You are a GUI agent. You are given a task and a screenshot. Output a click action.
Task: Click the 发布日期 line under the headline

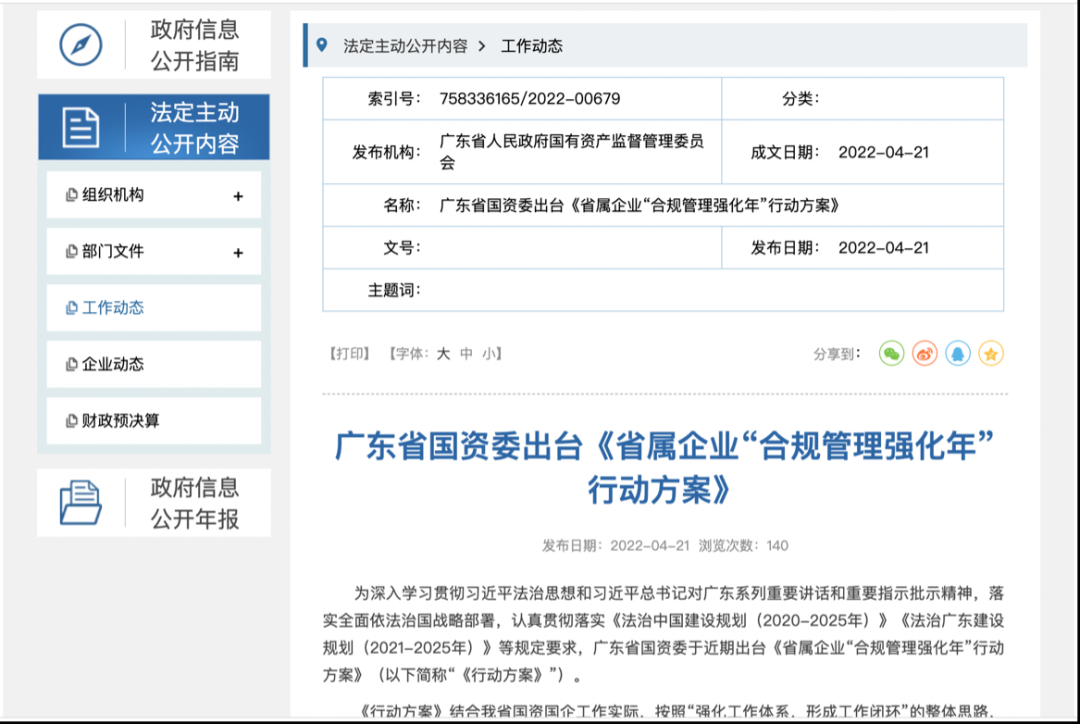click(616, 546)
